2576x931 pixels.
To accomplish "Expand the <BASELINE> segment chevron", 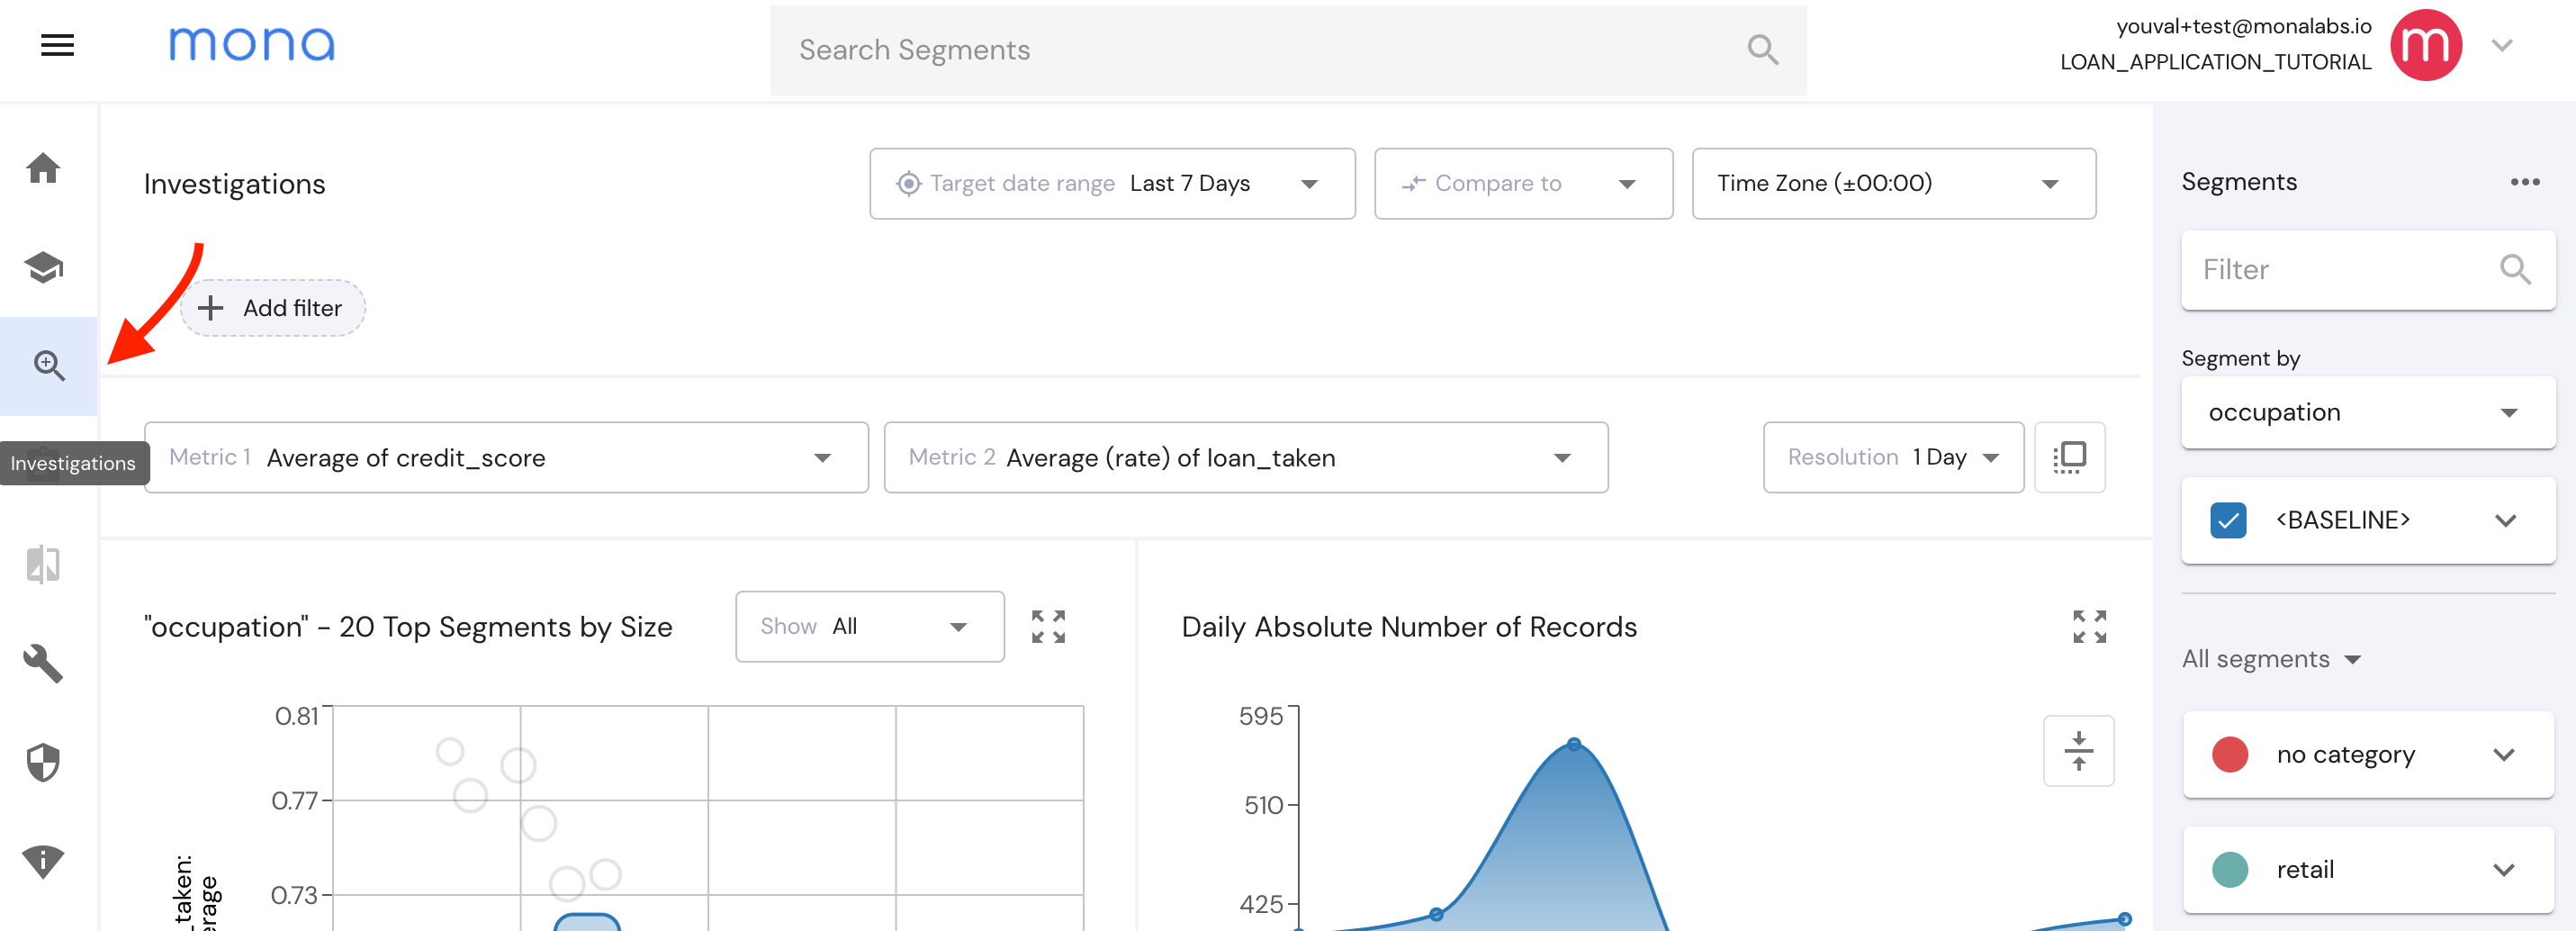I will [2504, 520].
